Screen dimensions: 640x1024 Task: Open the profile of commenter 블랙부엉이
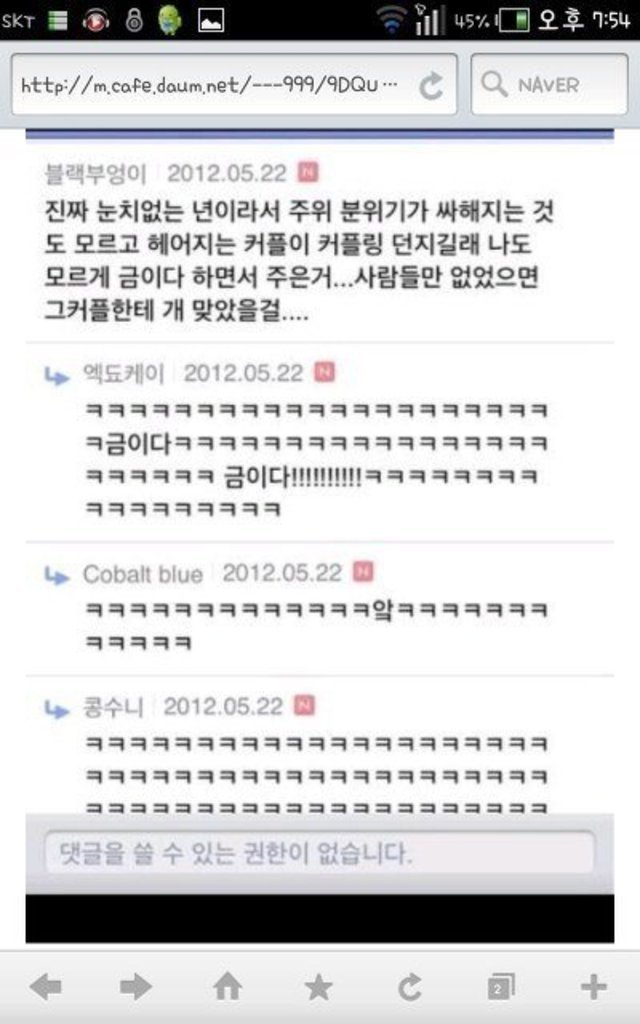tap(95, 174)
